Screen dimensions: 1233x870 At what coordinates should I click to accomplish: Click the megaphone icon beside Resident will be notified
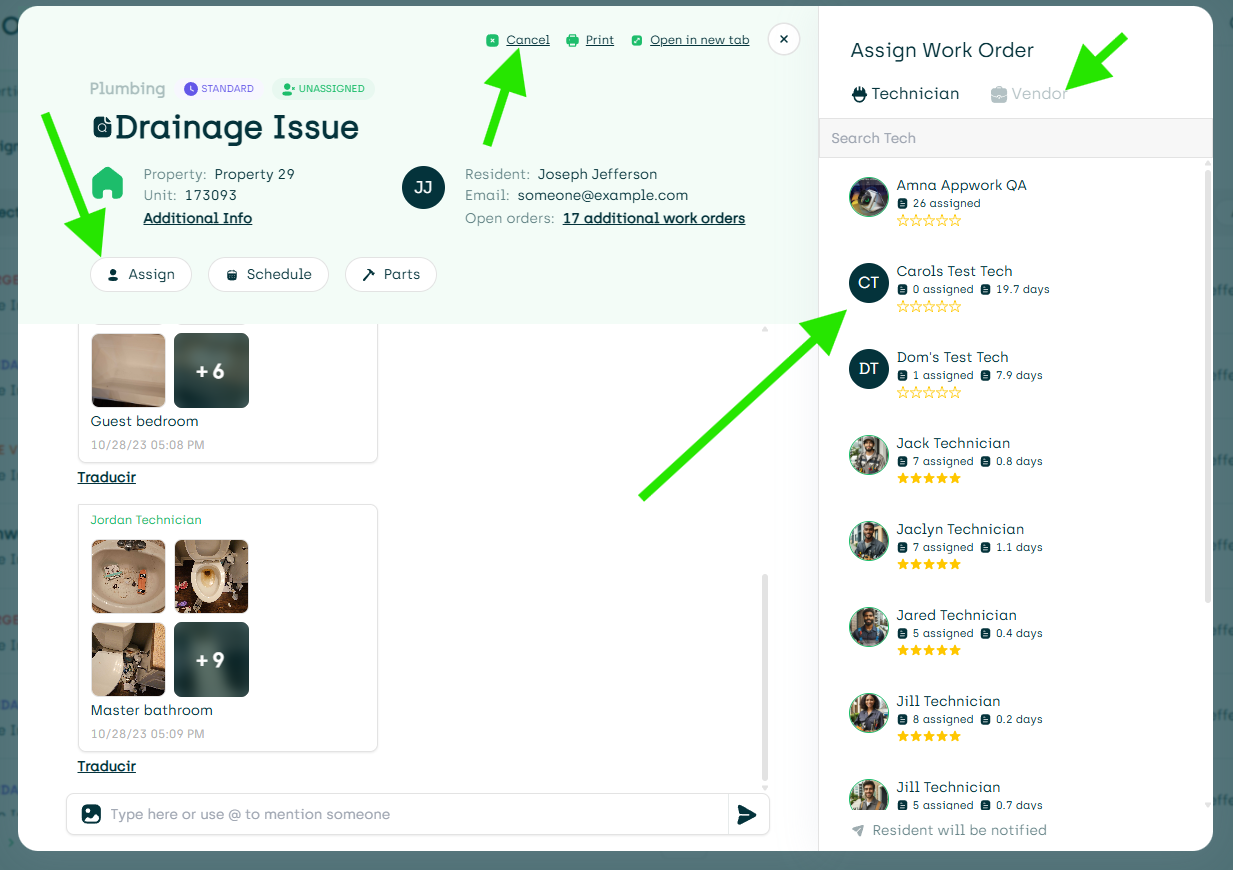coord(857,830)
